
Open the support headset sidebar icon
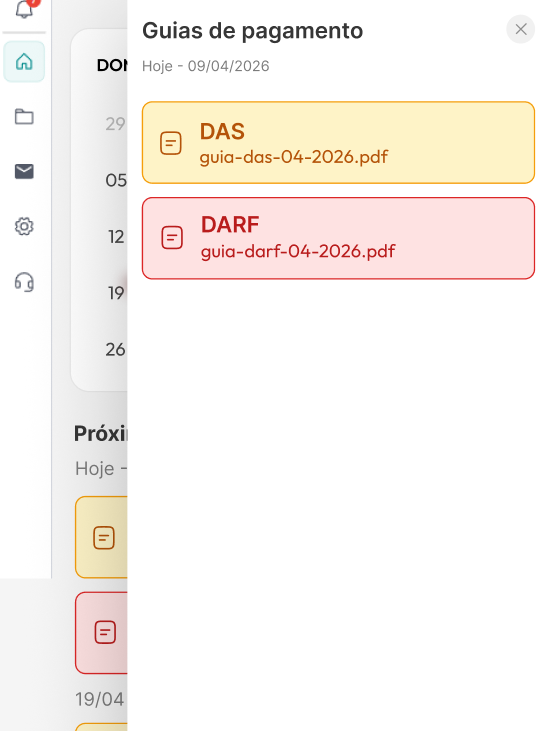click(24, 282)
